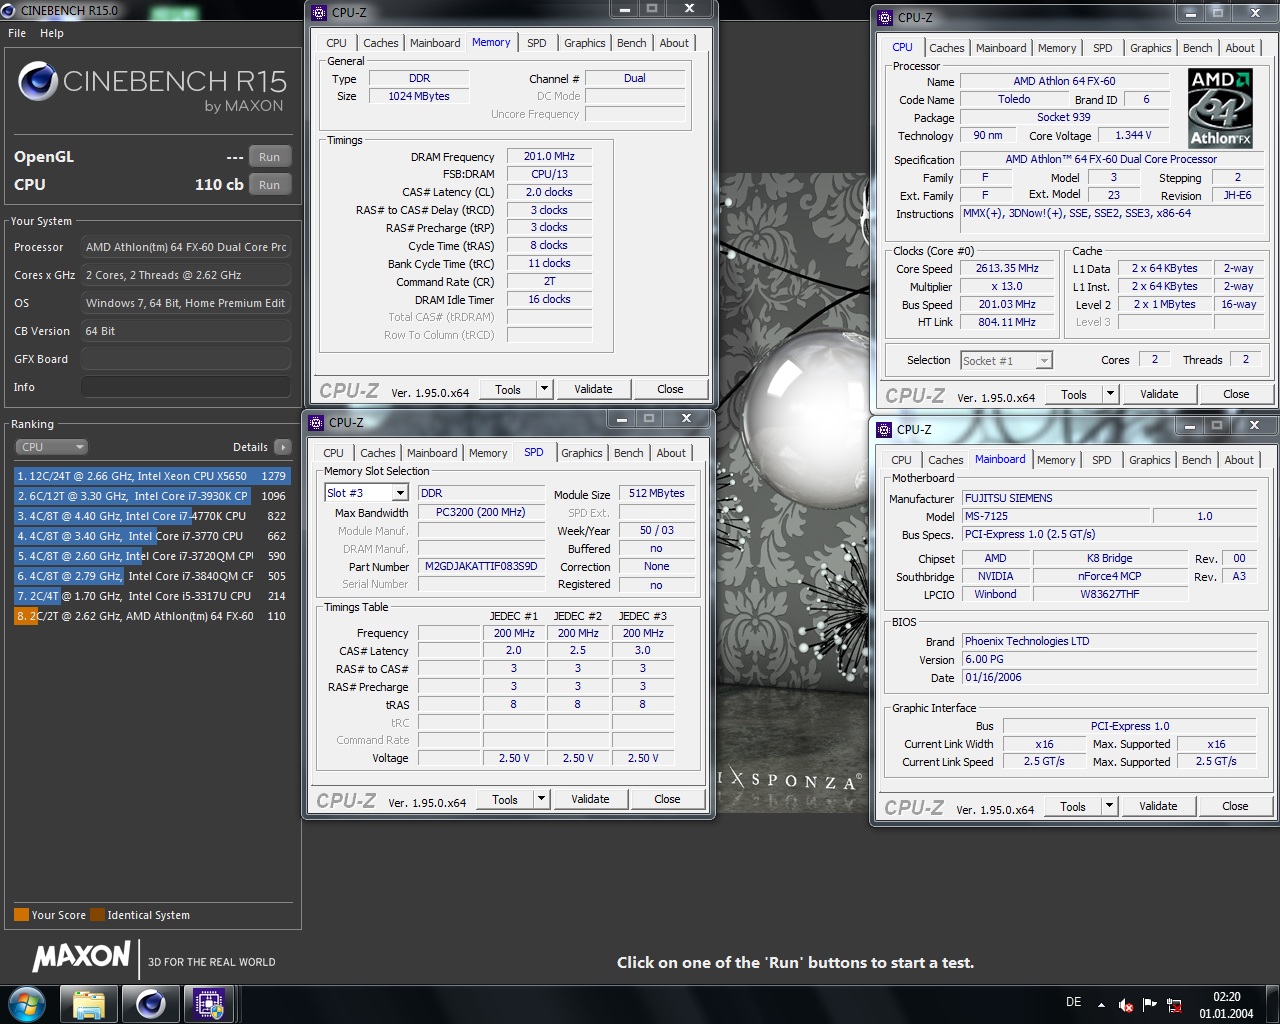
Task: Select ranking row Intel Xeon CPU X5650
Action: tap(152, 476)
